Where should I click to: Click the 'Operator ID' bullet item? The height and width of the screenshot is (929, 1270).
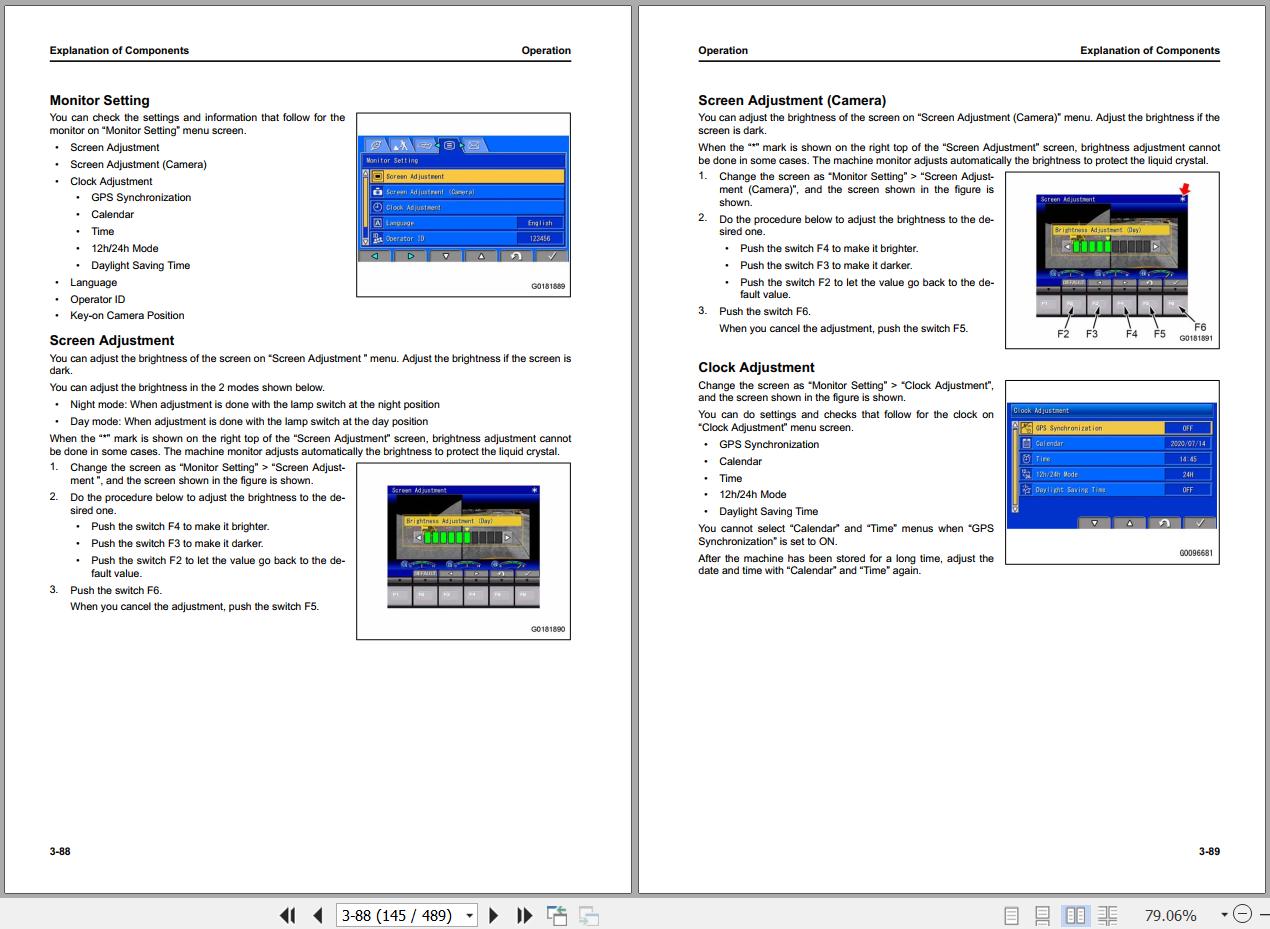(x=98, y=299)
